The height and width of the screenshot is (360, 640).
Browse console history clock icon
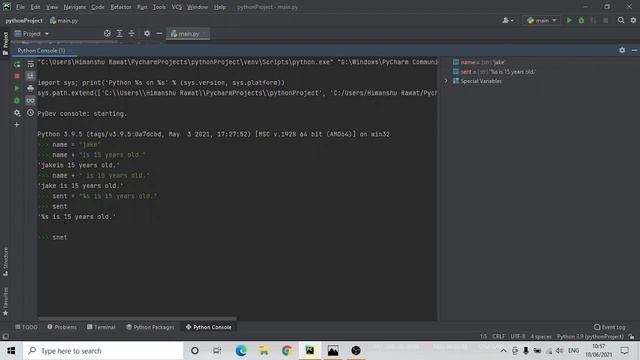click(x=30, y=113)
